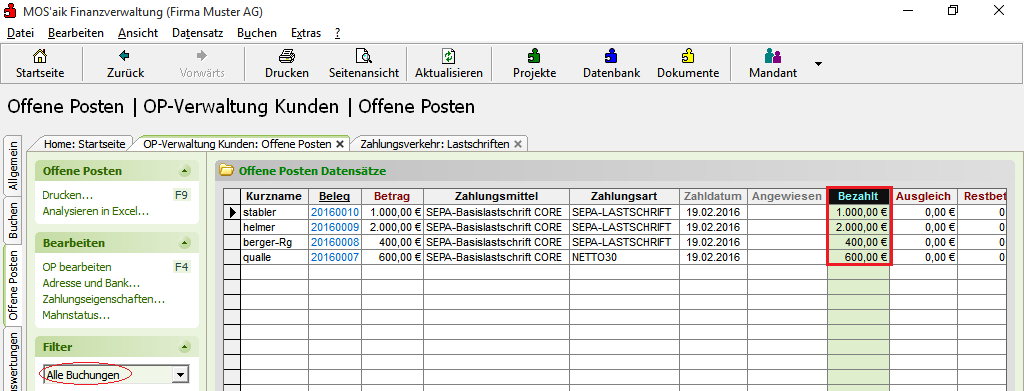
Task: Expand the Mandant dropdown arrow
Action: 818,64
